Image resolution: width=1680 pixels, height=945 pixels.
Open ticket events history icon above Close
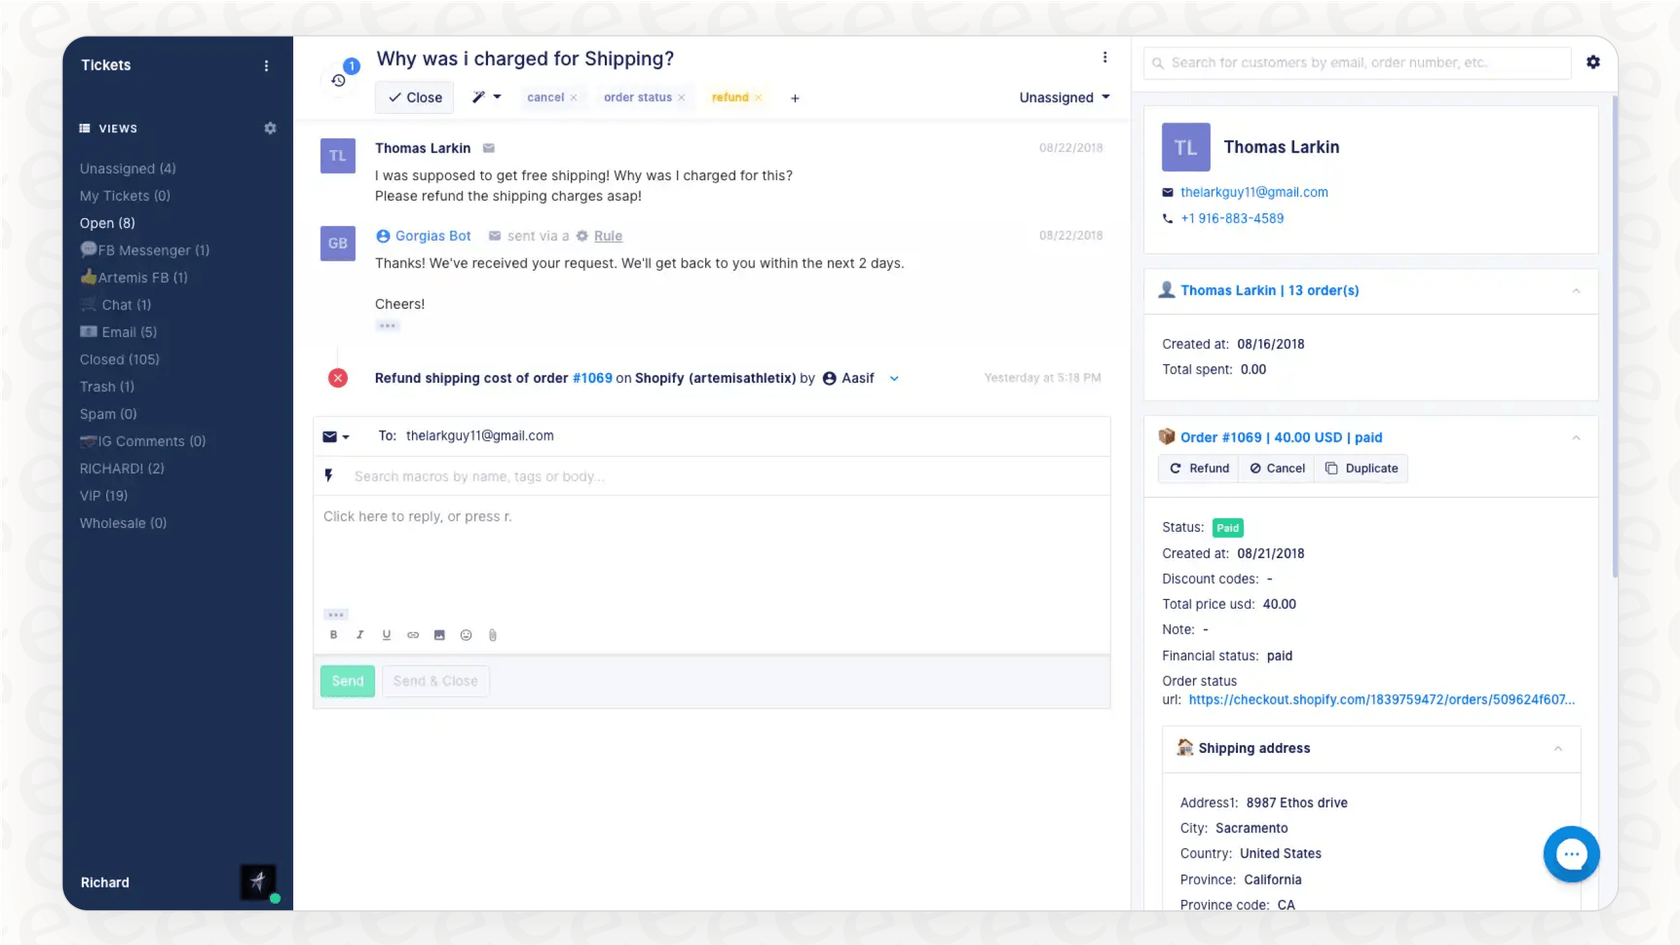[x=339, y=79]
